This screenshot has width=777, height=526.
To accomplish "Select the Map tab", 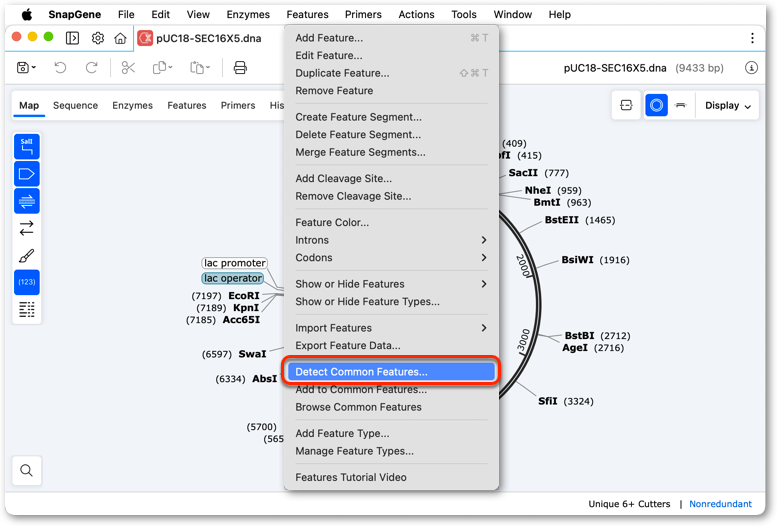I will 29,106.
